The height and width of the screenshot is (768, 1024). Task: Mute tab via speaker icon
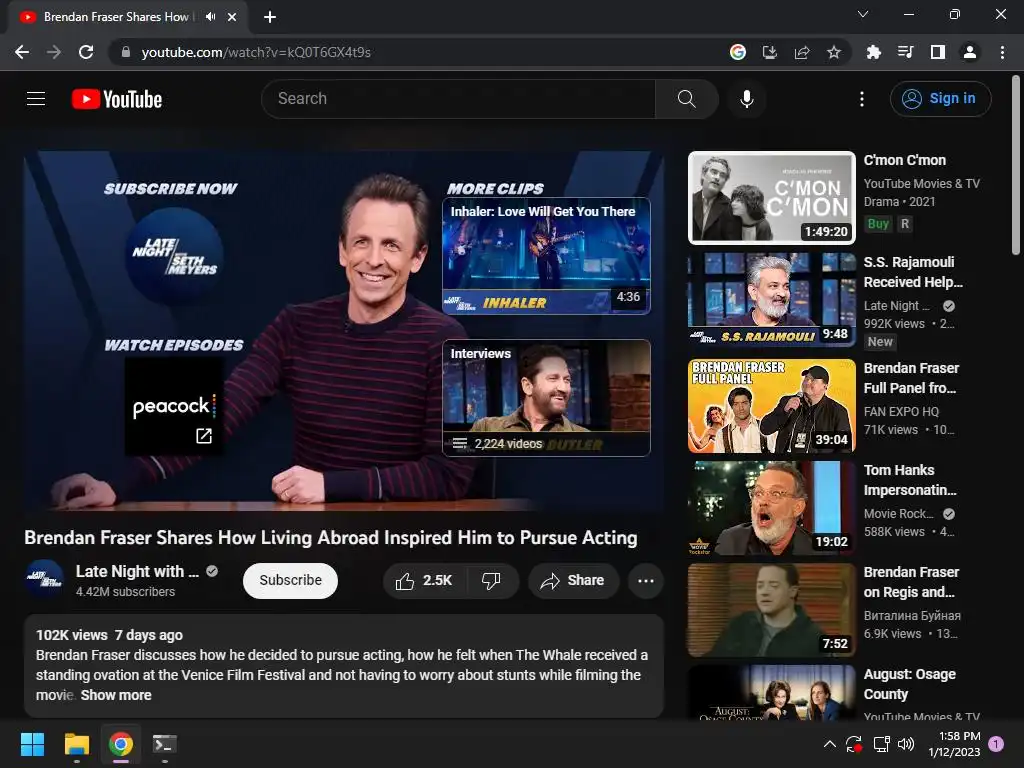(210, 17)
